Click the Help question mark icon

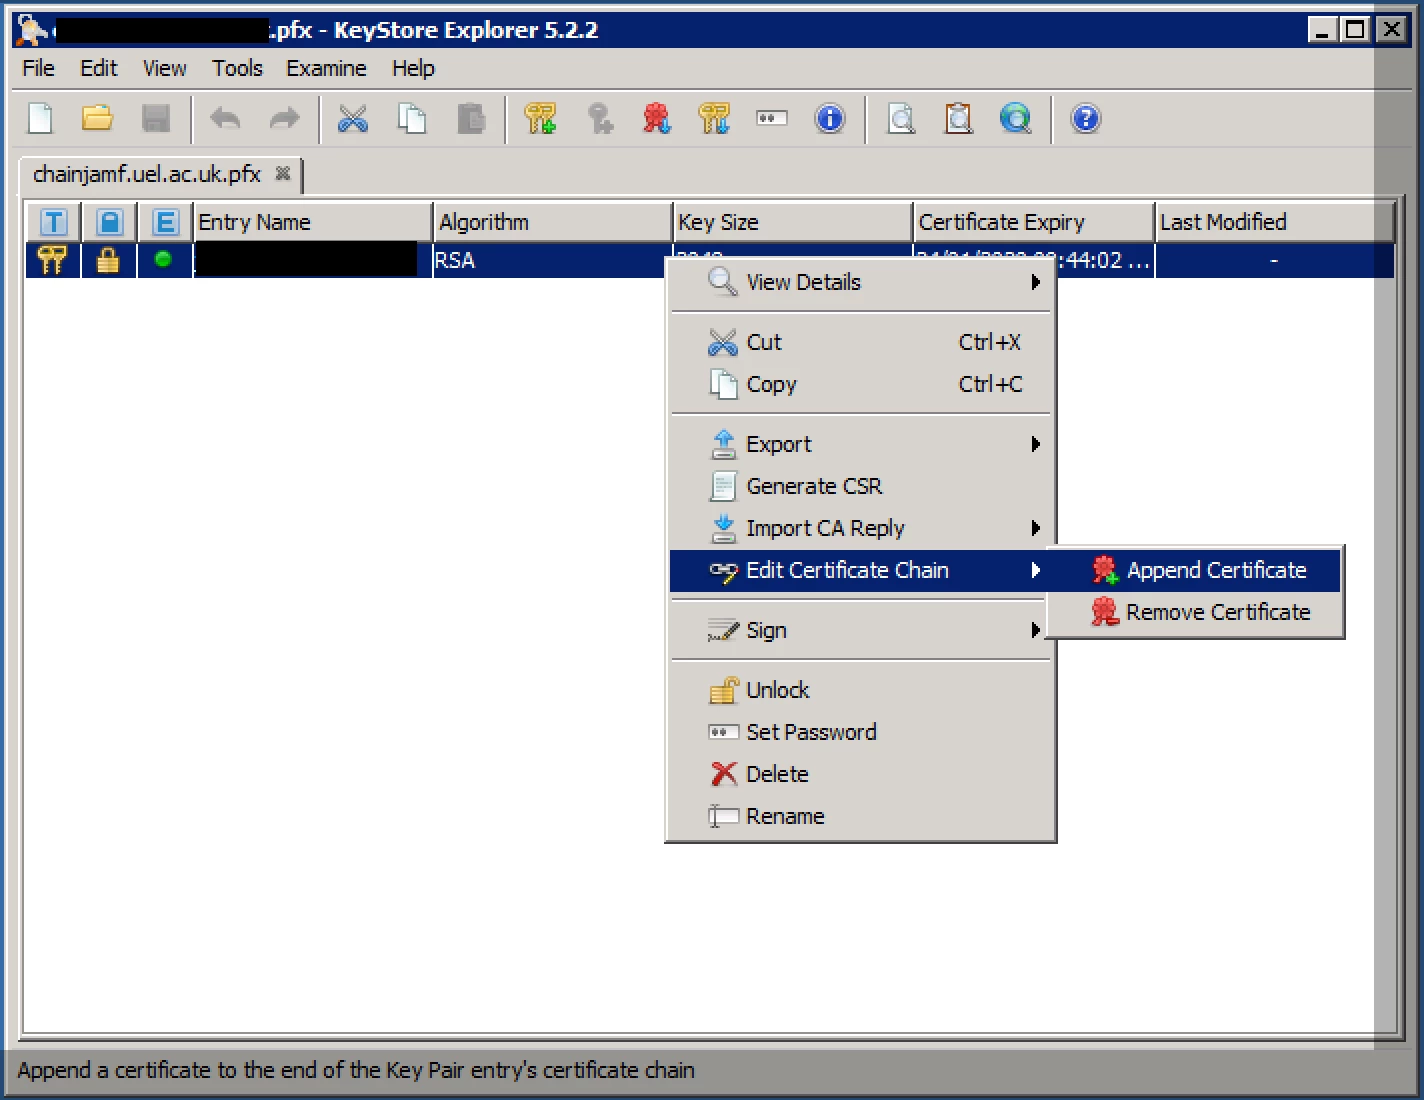coord(1086,119)
